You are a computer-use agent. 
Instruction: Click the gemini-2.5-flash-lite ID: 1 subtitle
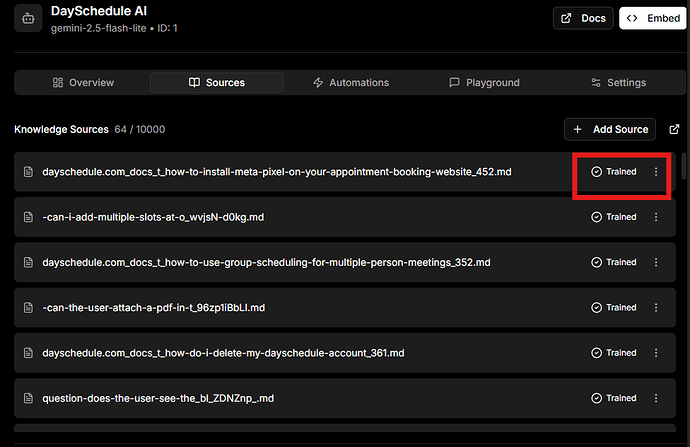114,28
